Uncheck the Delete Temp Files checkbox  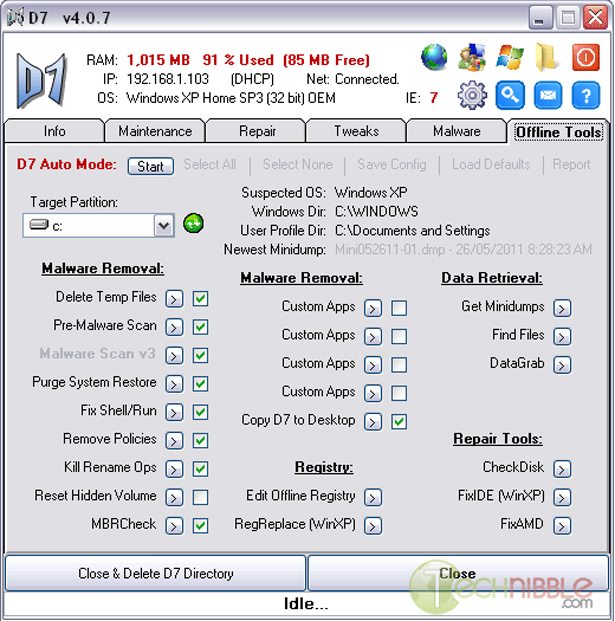[201, 298]
